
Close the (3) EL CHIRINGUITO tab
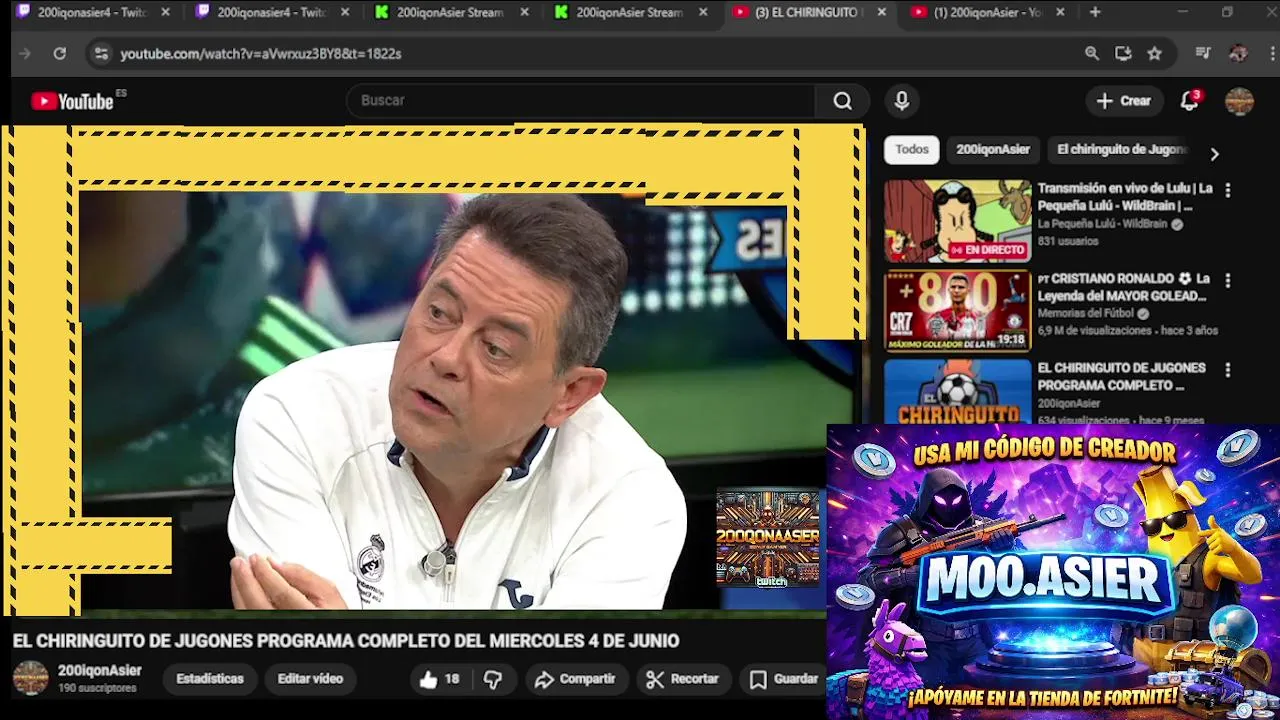pos(881,12)
